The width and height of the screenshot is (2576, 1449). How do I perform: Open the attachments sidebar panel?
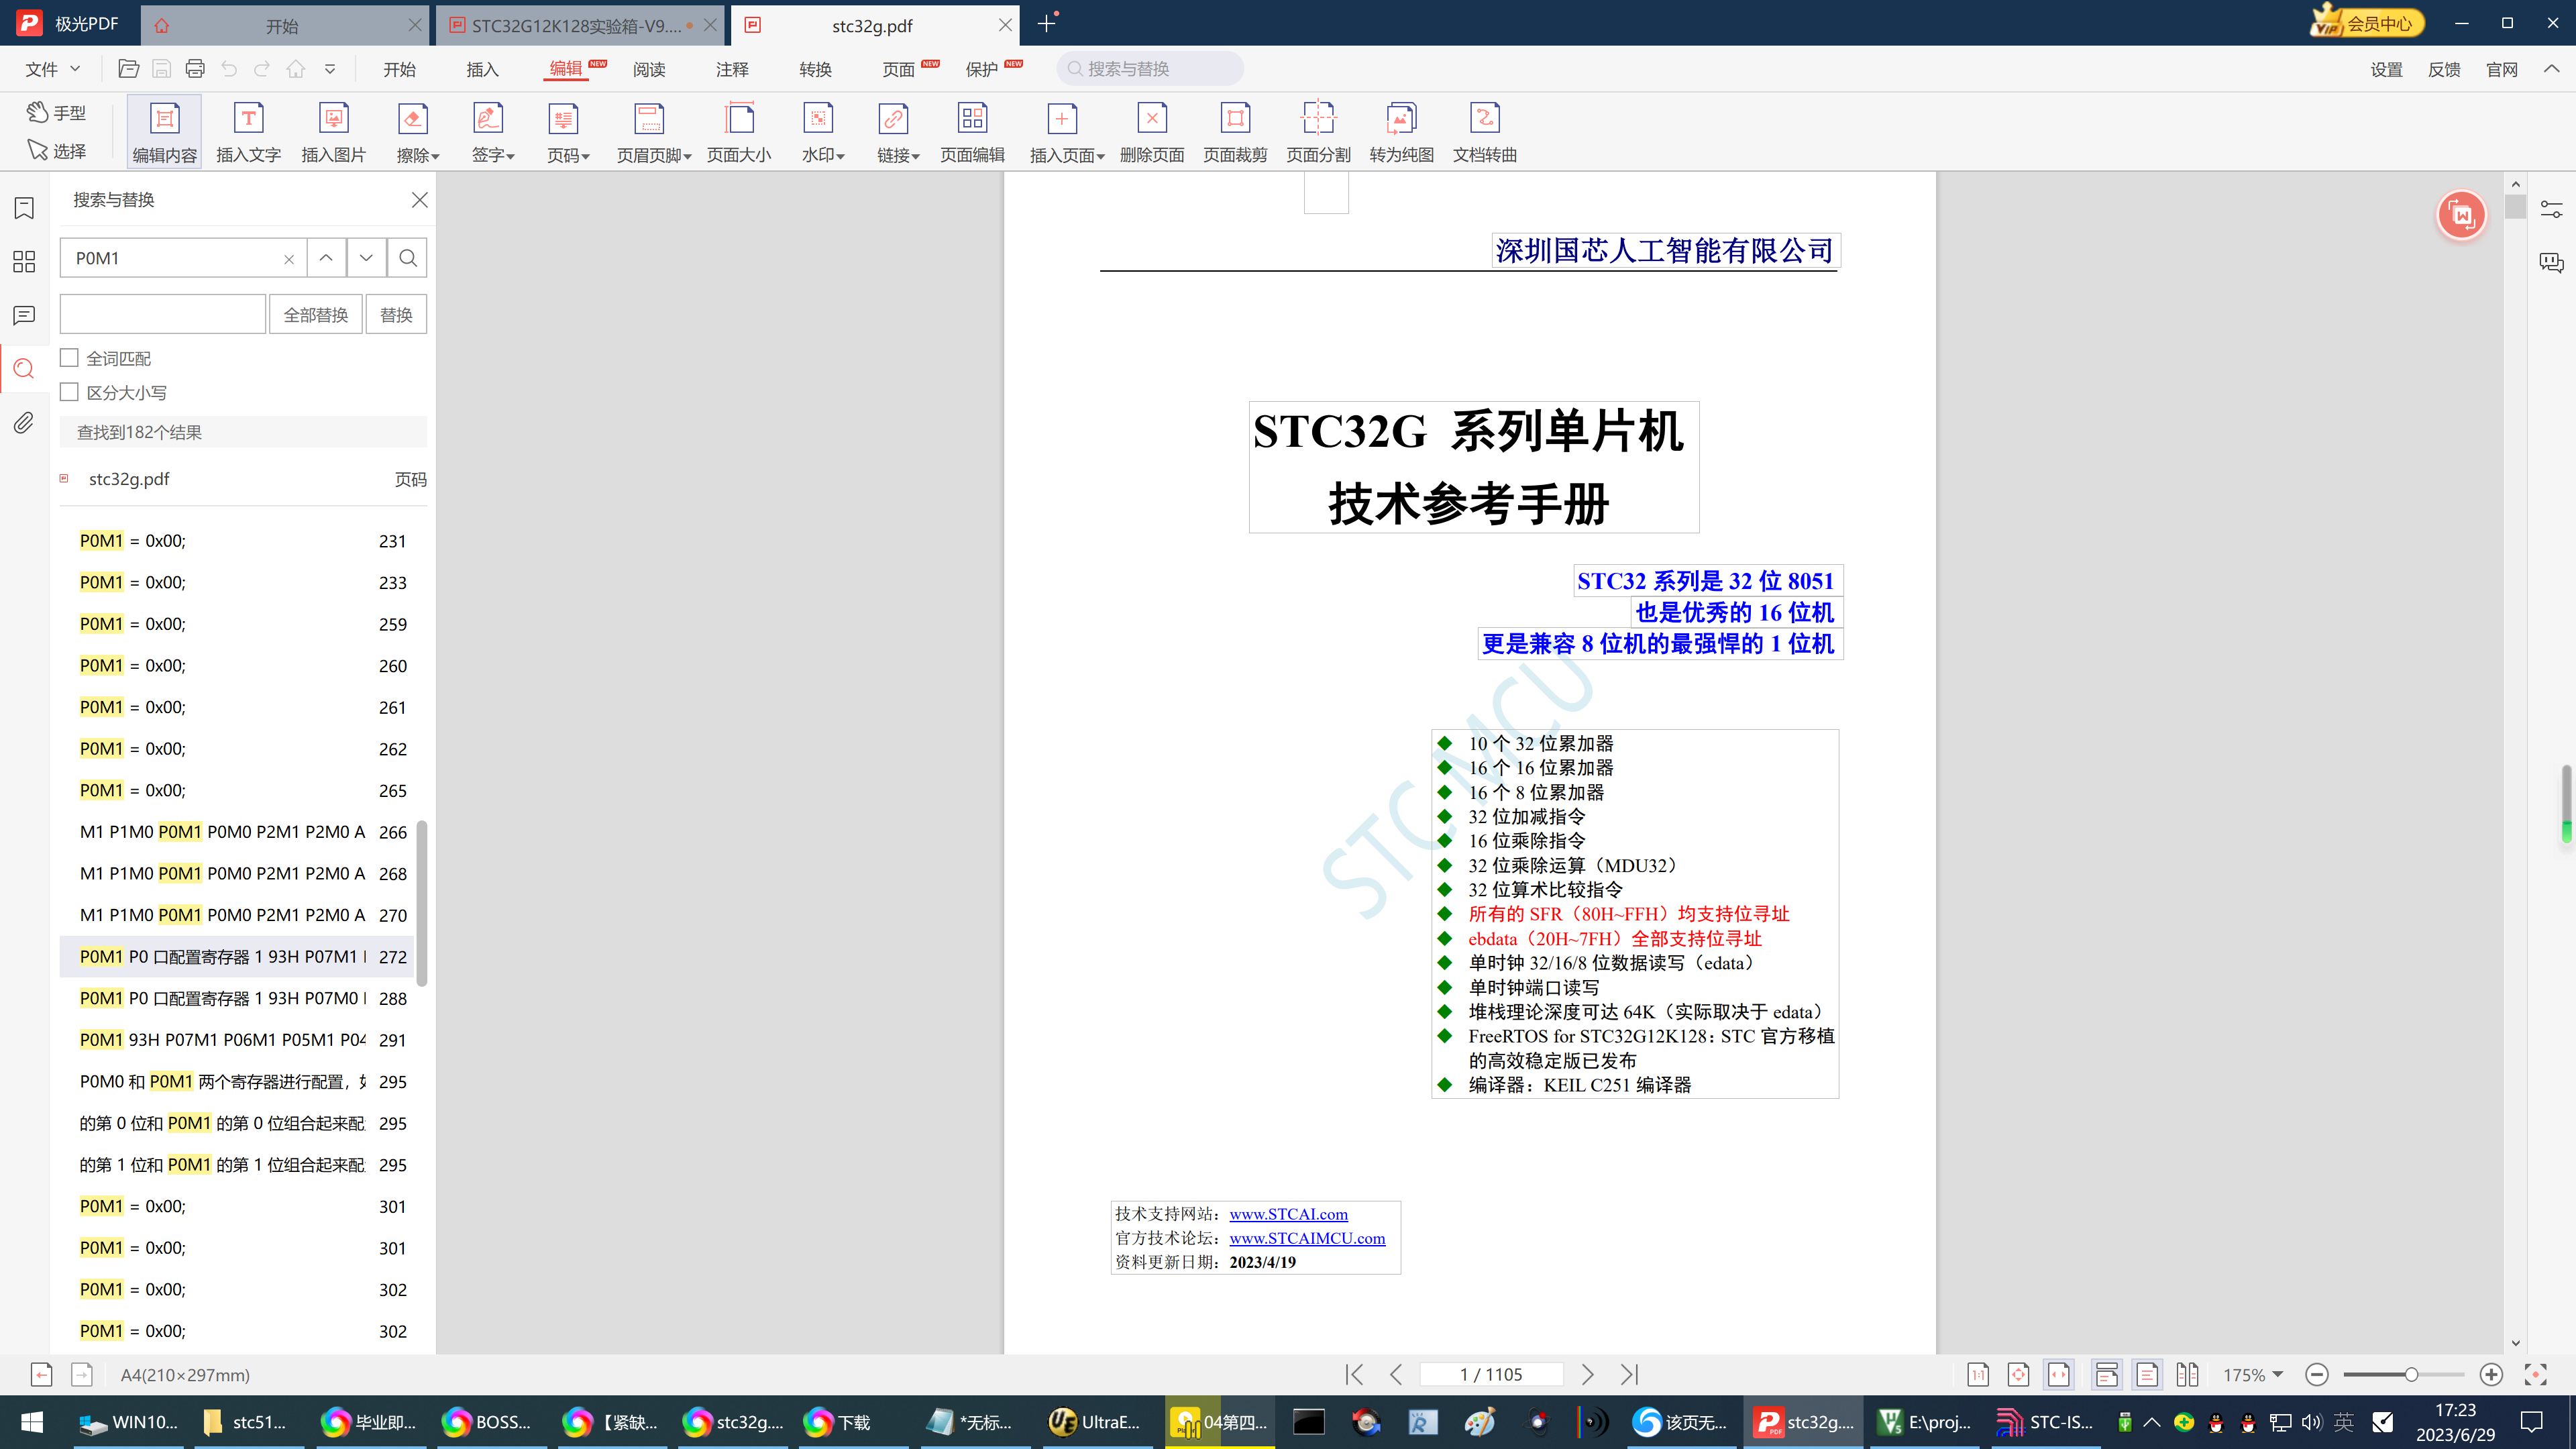[24, 423]
